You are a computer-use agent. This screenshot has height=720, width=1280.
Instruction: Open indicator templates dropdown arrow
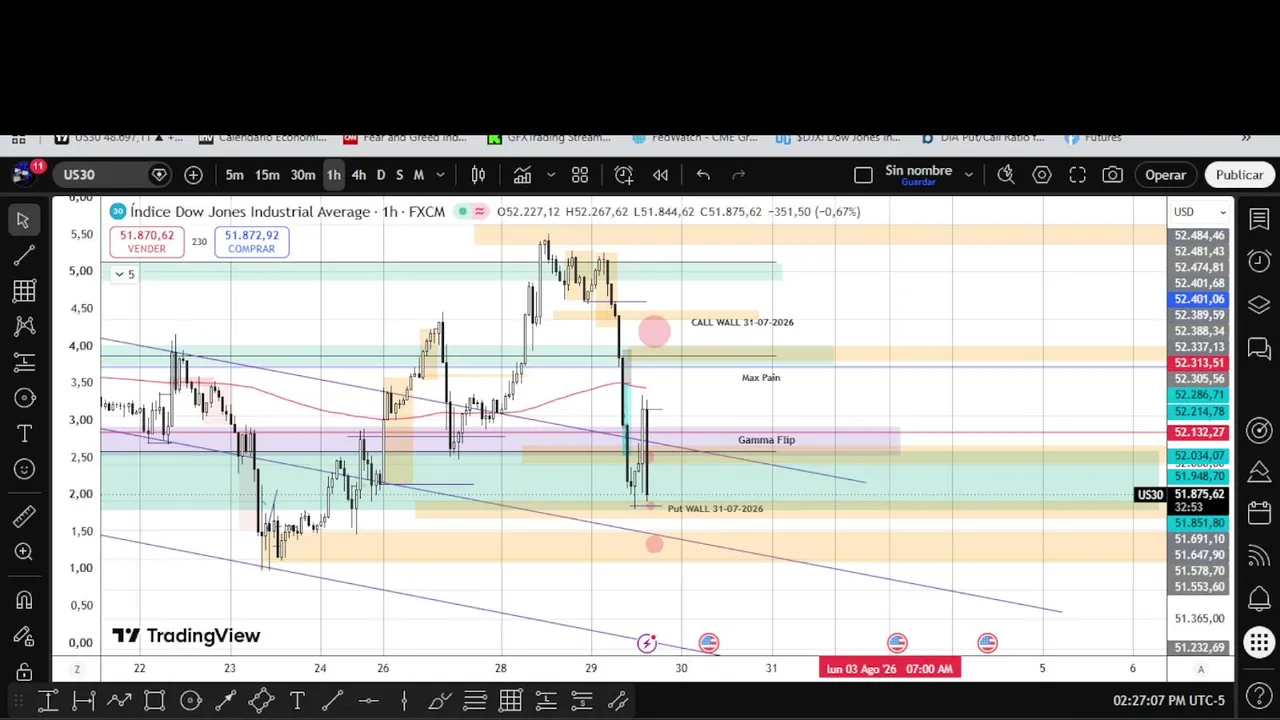coord(550,175)
